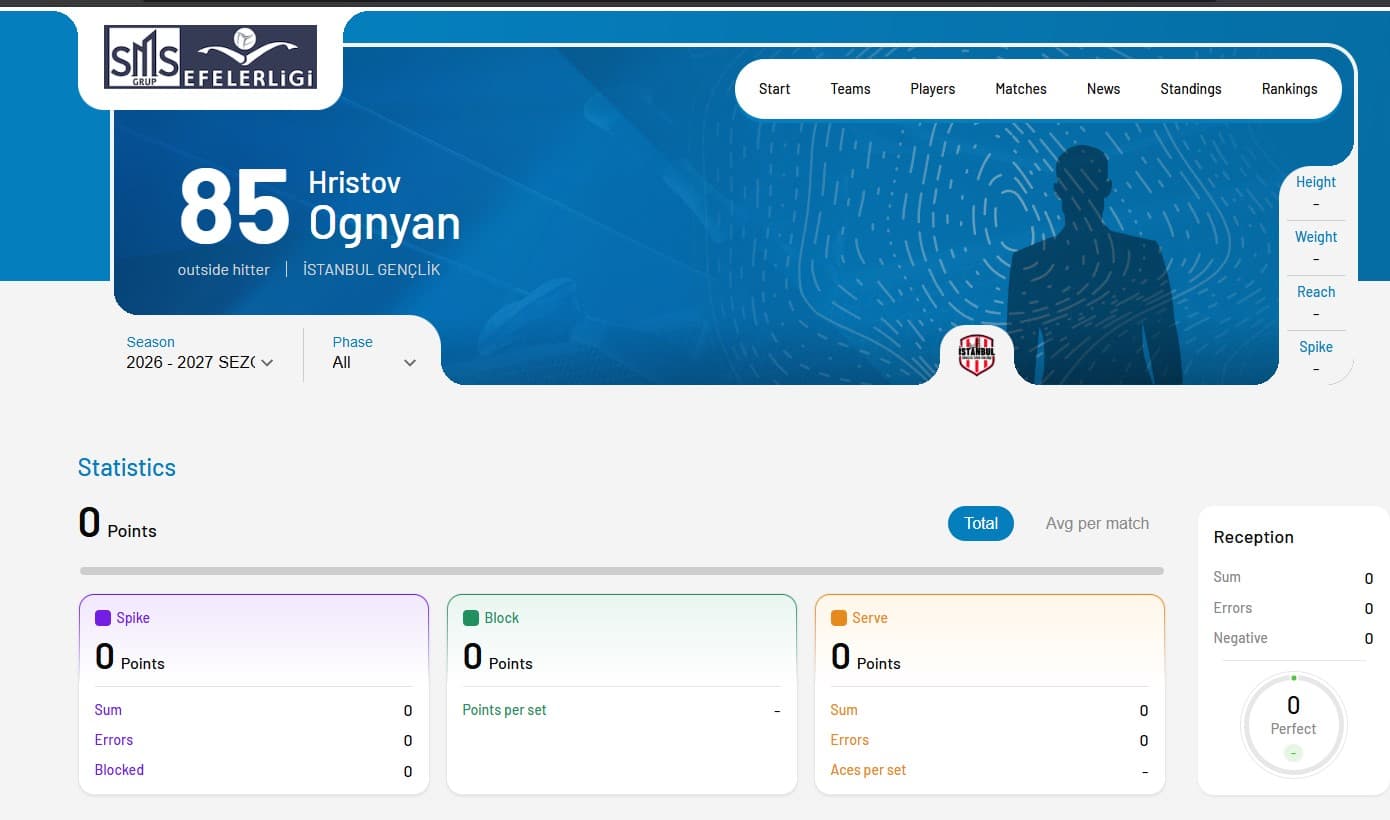Open the Matches page

click(x=1021, y=89)
